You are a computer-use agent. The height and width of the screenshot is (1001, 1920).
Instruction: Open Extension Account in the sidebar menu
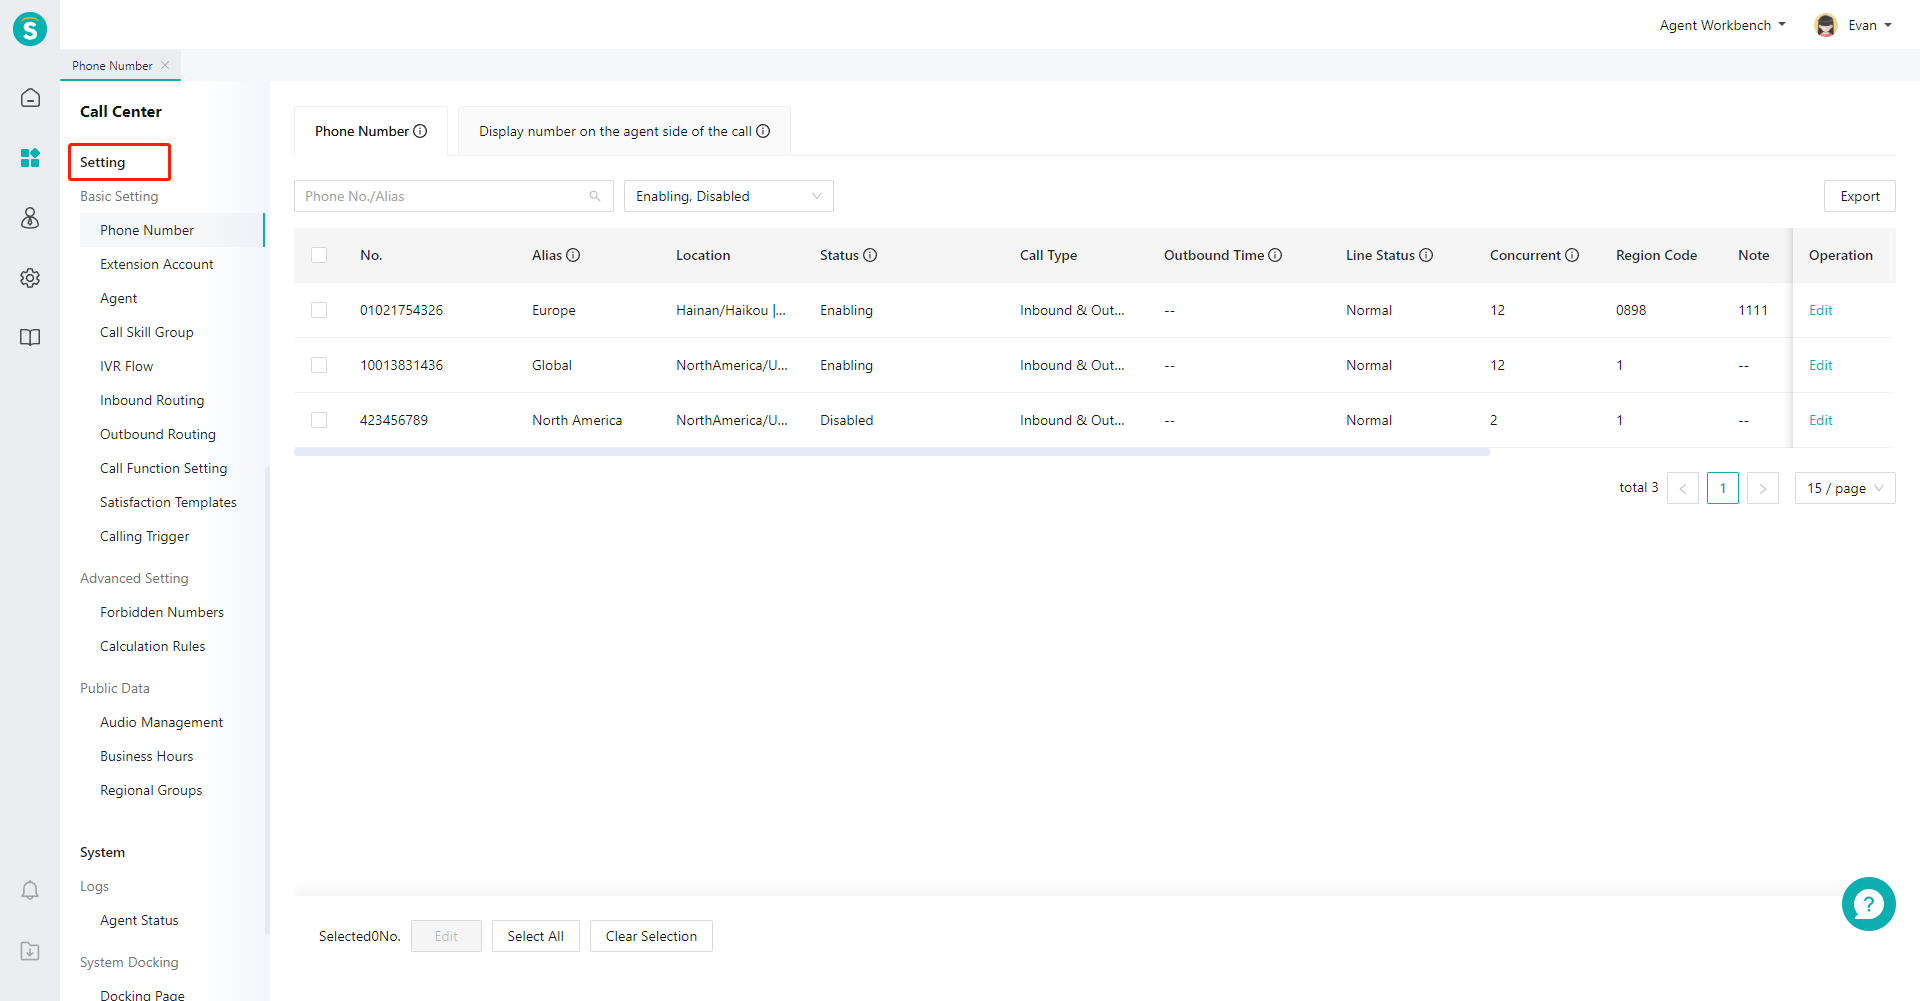click(x=157, y=264)
